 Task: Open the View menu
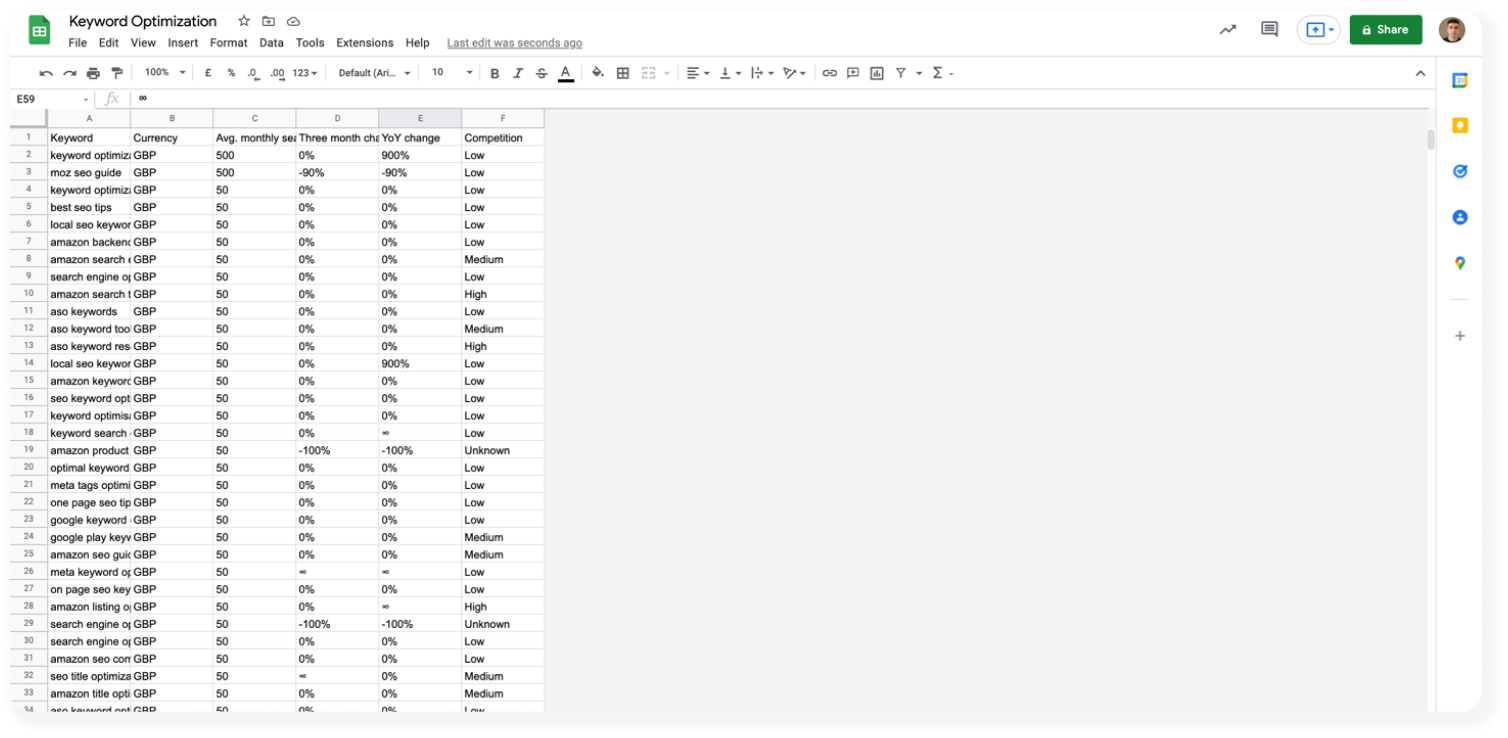click(143, 43)
